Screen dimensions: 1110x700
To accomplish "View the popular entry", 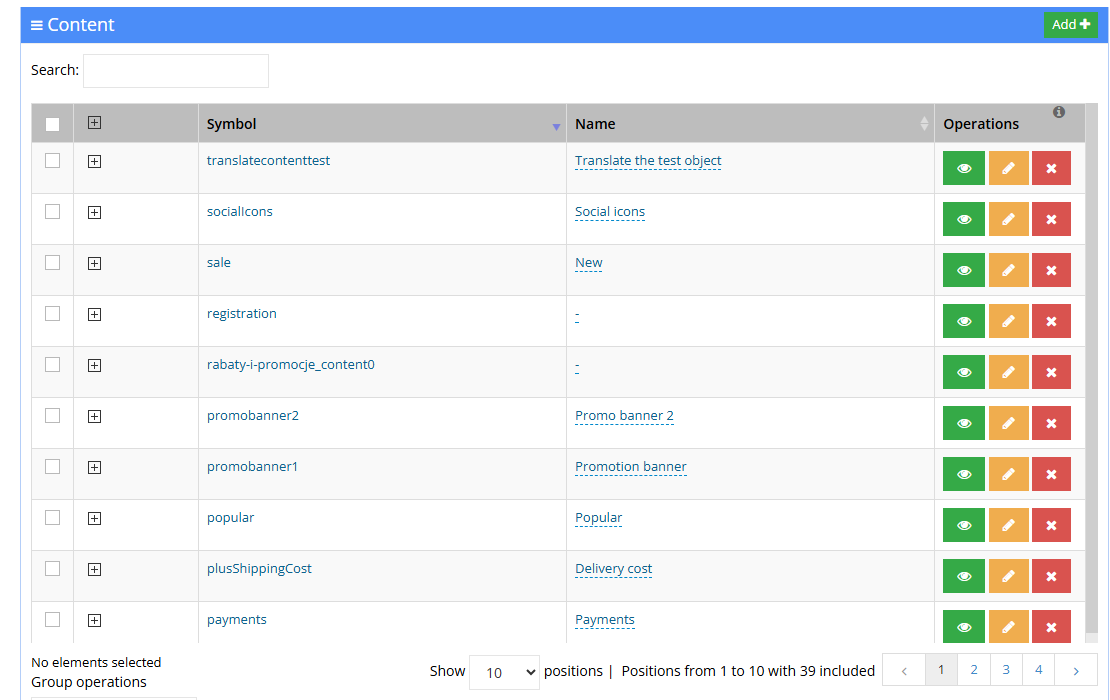I will (x=963, y=525).
